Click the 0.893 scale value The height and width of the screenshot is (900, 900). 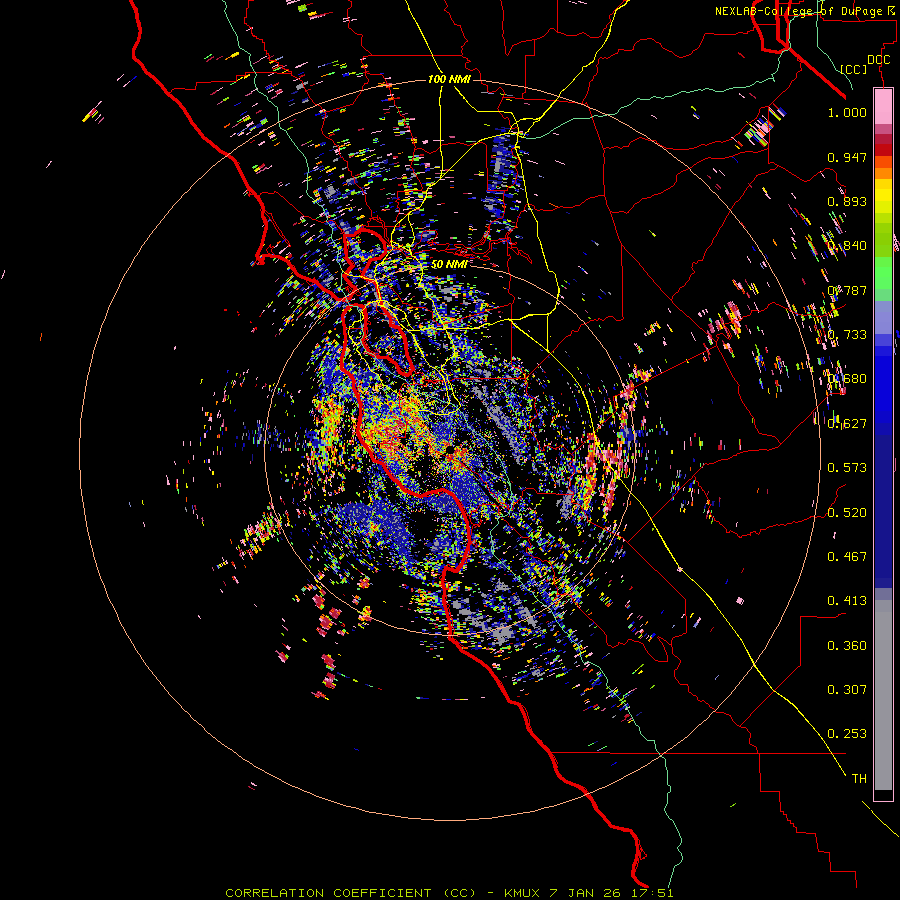(847, 201)
